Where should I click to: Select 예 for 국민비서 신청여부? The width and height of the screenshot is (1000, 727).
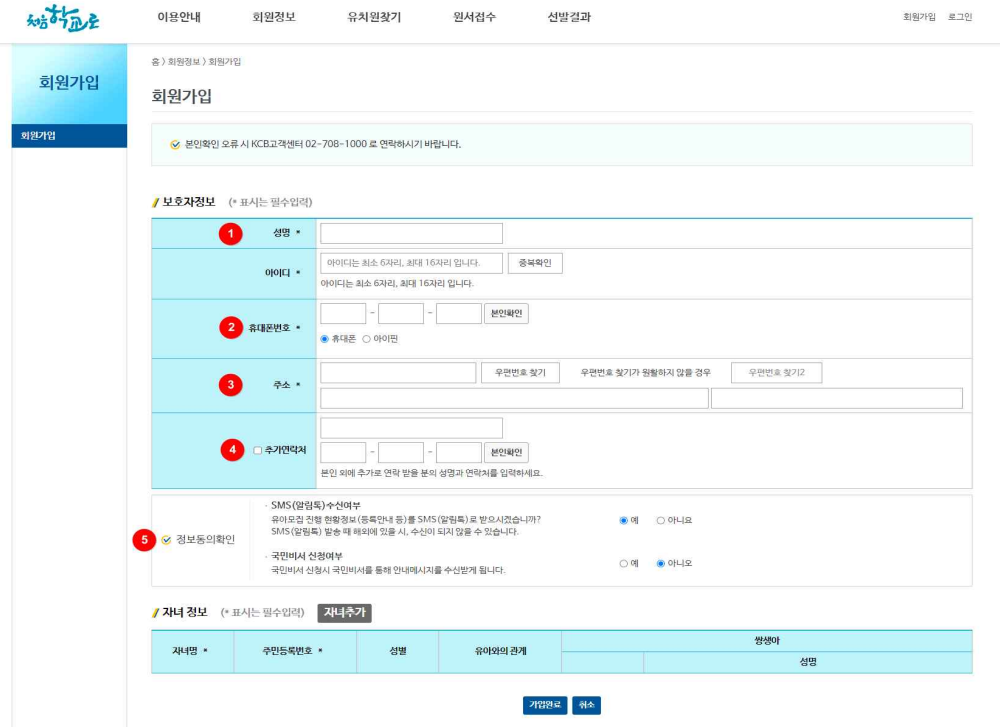(624, 564)
